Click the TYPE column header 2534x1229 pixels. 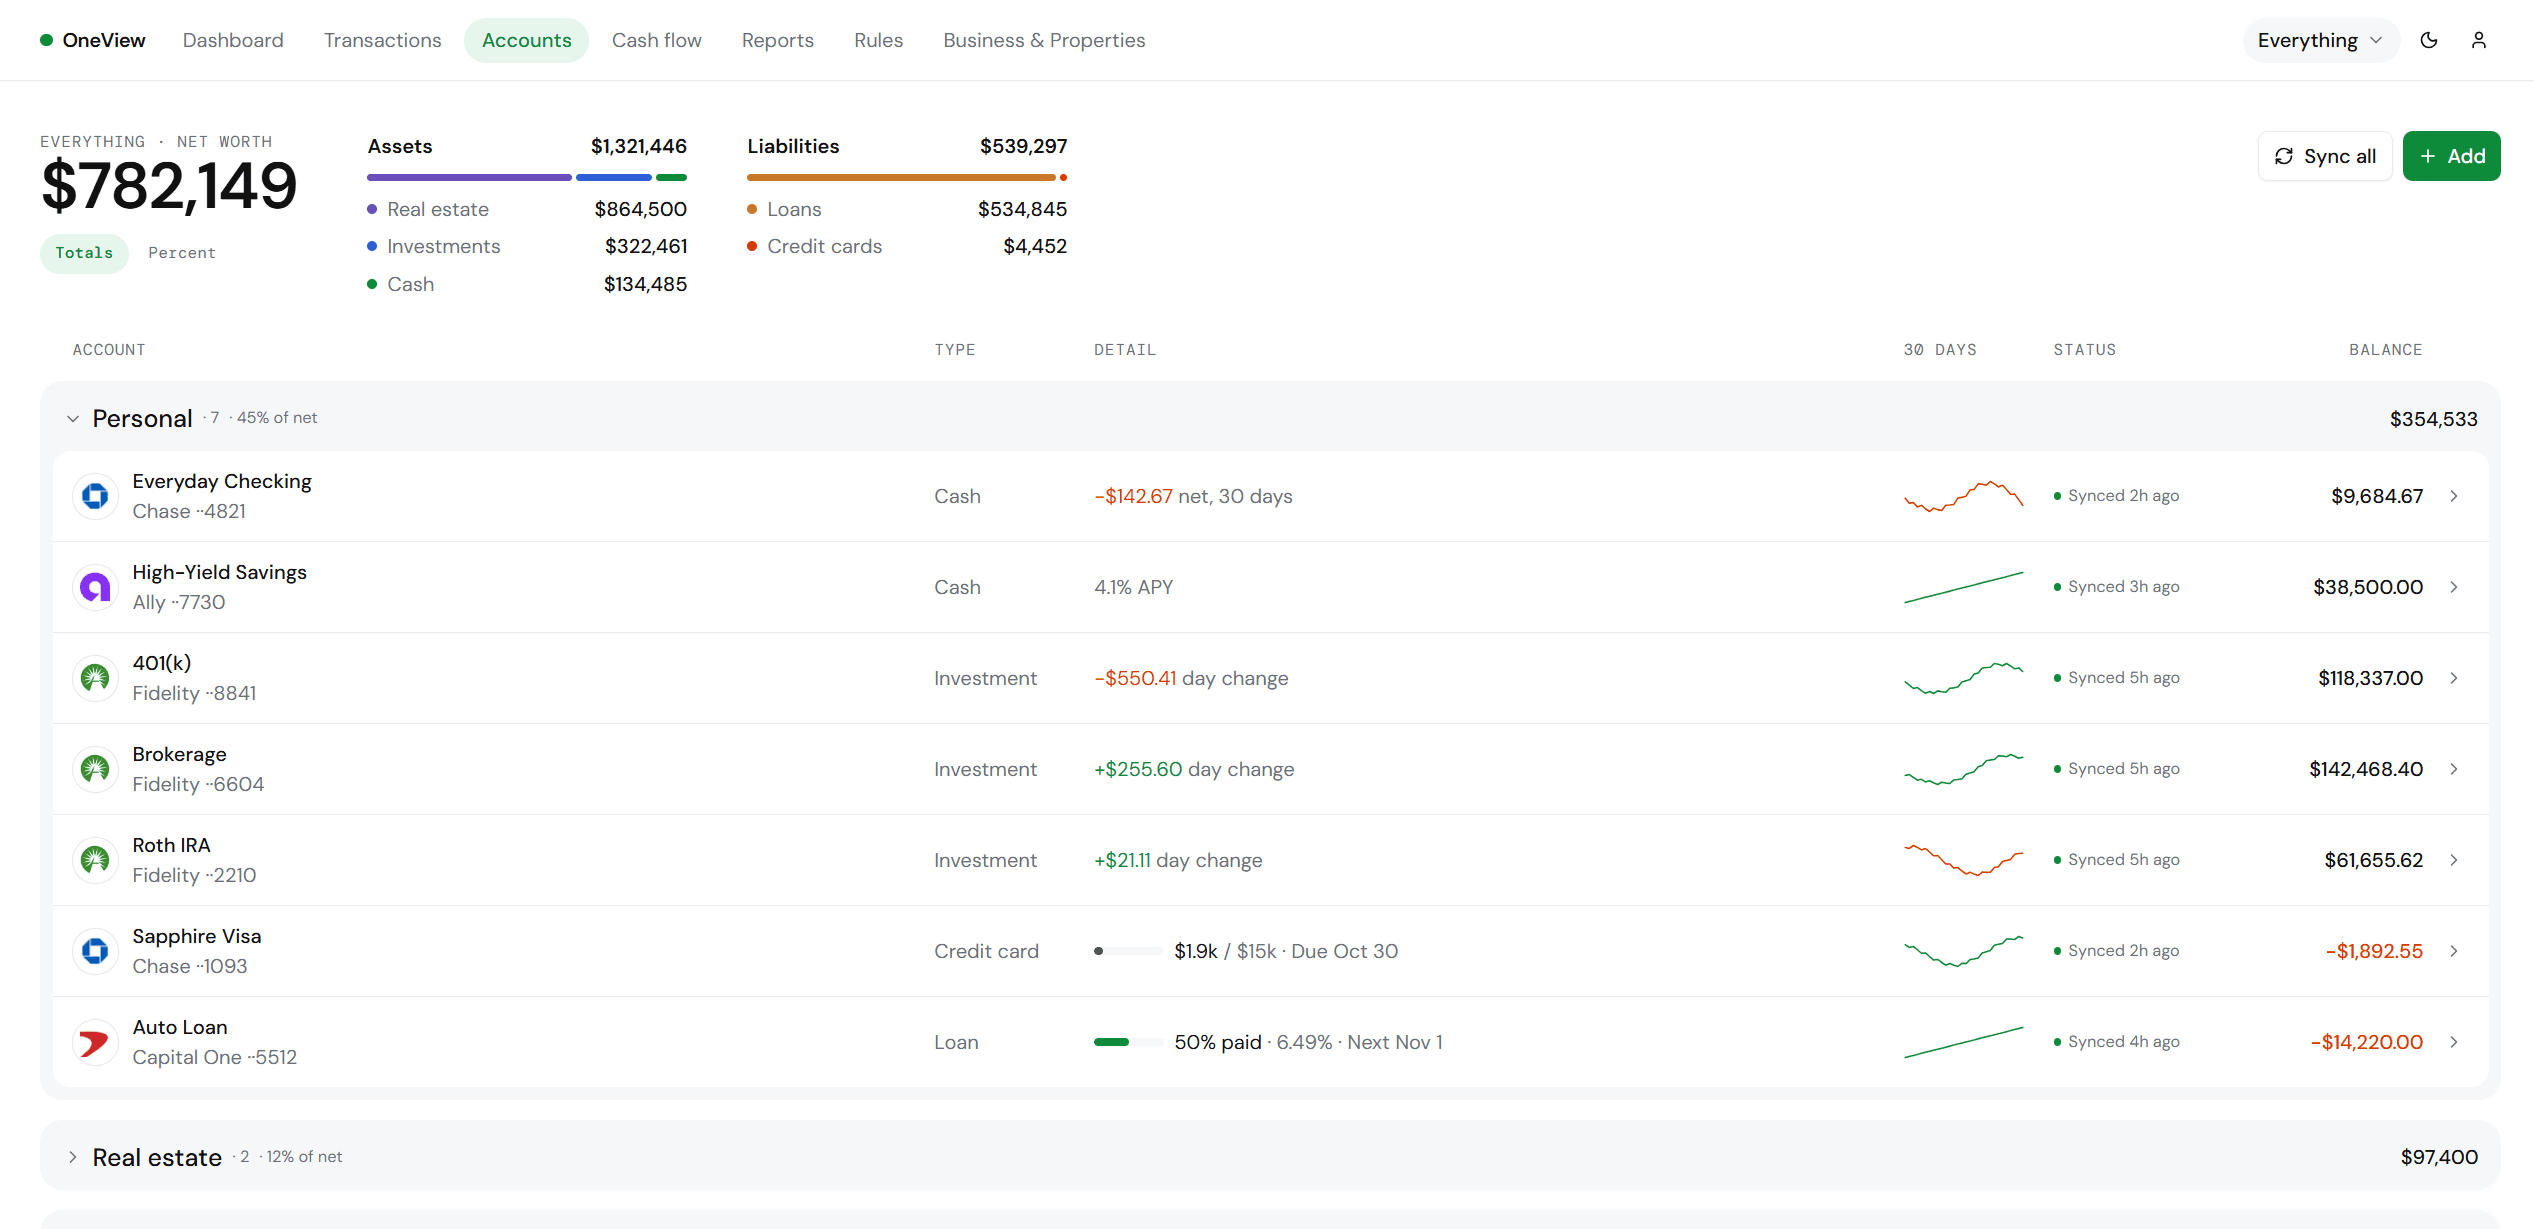click(955, 350)
